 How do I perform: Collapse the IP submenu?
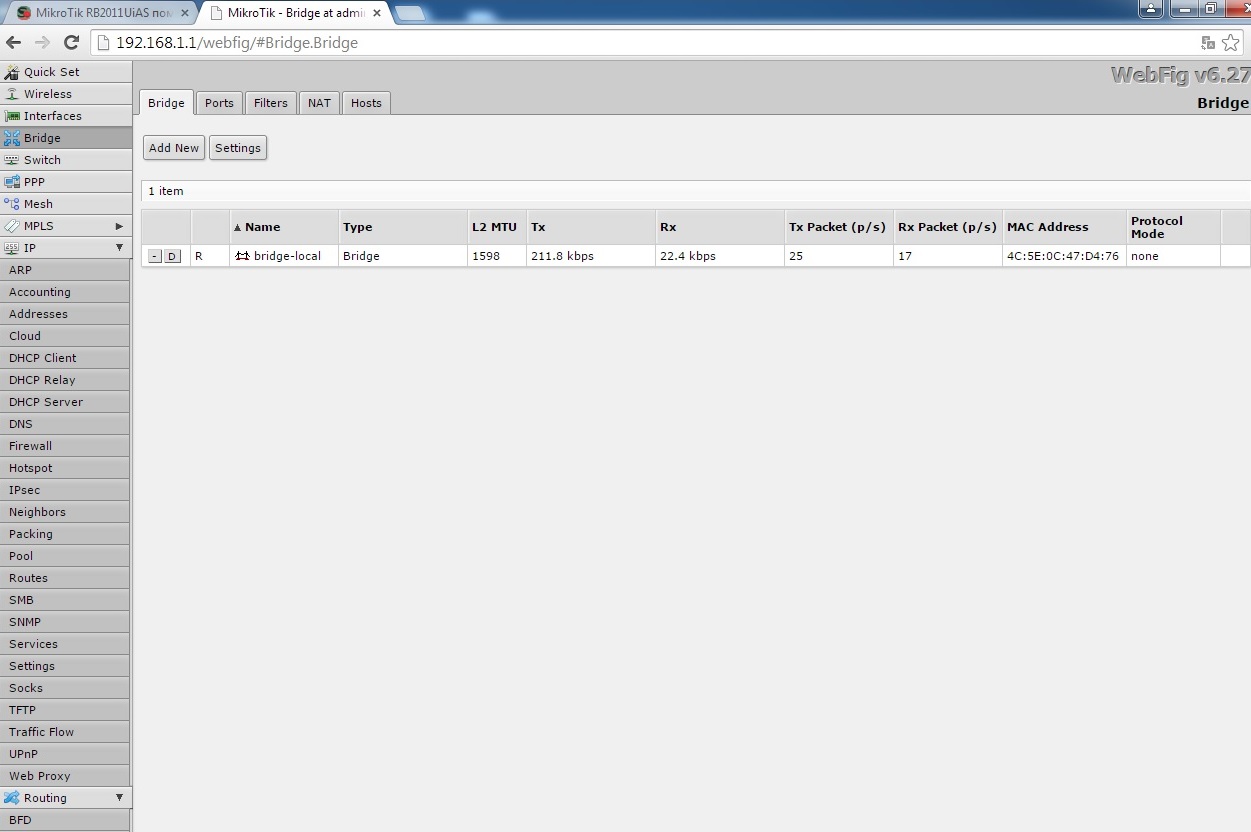tap(65, 248)
